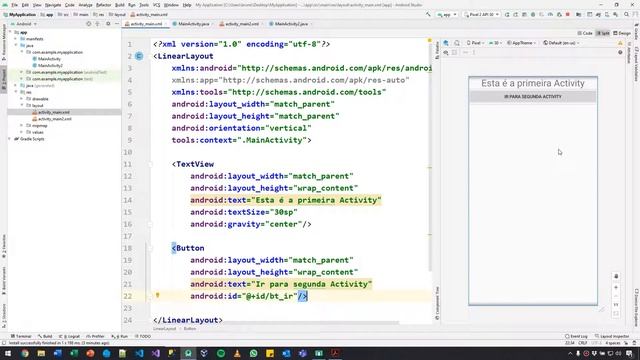Click the orientation icon in preview toolbar
The height and width of the screenshot is (360, 640).
point(457,43)
